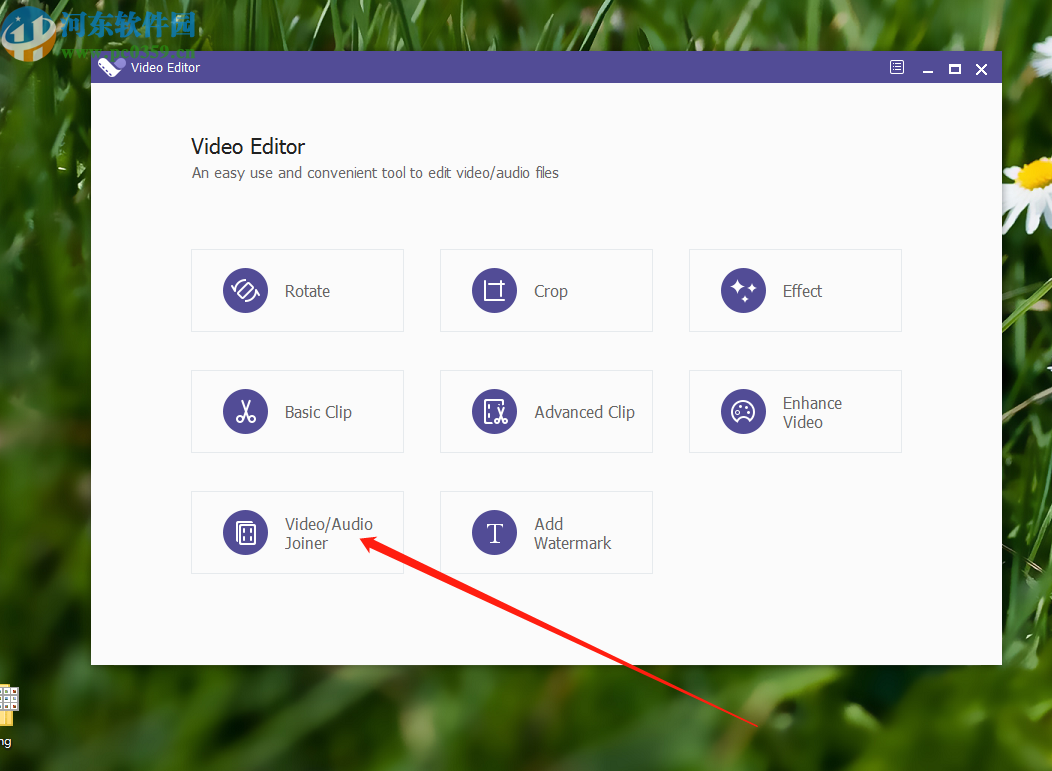The width and height of the screenshot is (1052, 771).
Task: Click the Basic Clip scissors icon
Action: coord(246,411)
